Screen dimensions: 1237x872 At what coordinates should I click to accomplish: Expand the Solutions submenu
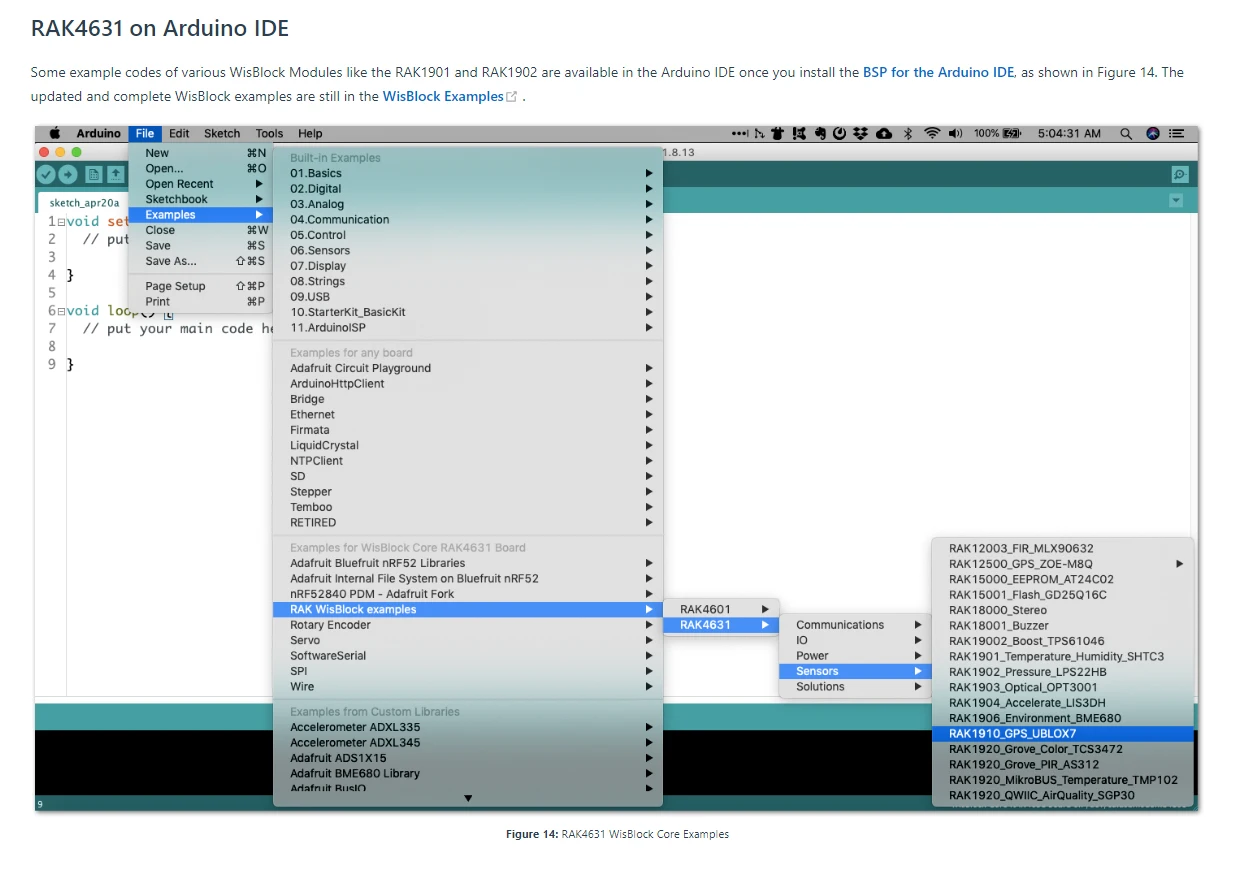[x=856, y=687]
